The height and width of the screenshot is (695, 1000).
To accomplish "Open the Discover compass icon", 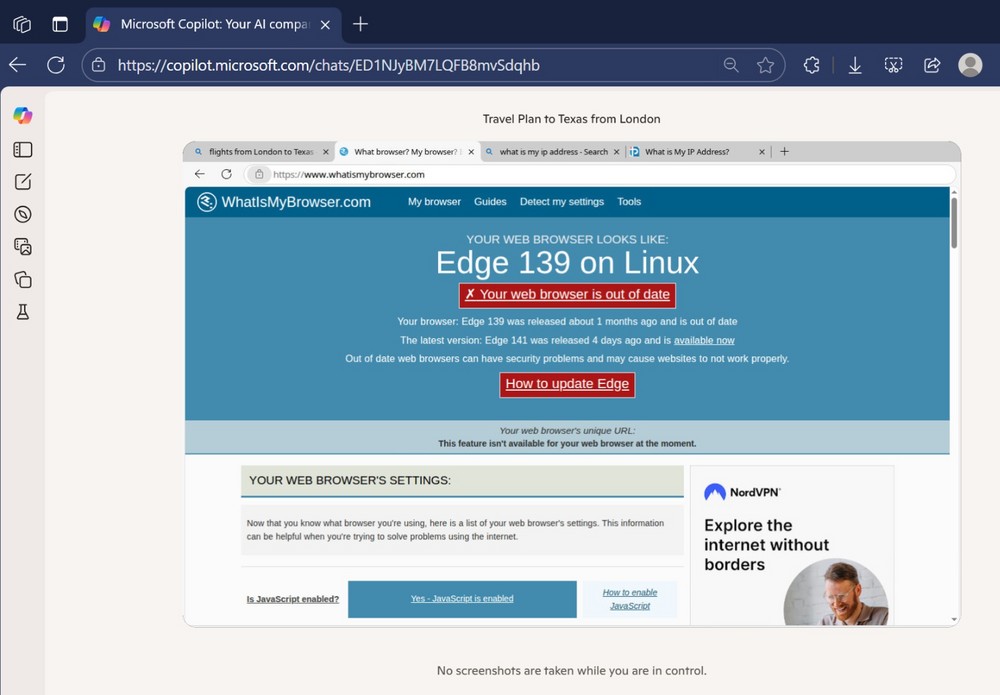I will click(x=23, y=214).
